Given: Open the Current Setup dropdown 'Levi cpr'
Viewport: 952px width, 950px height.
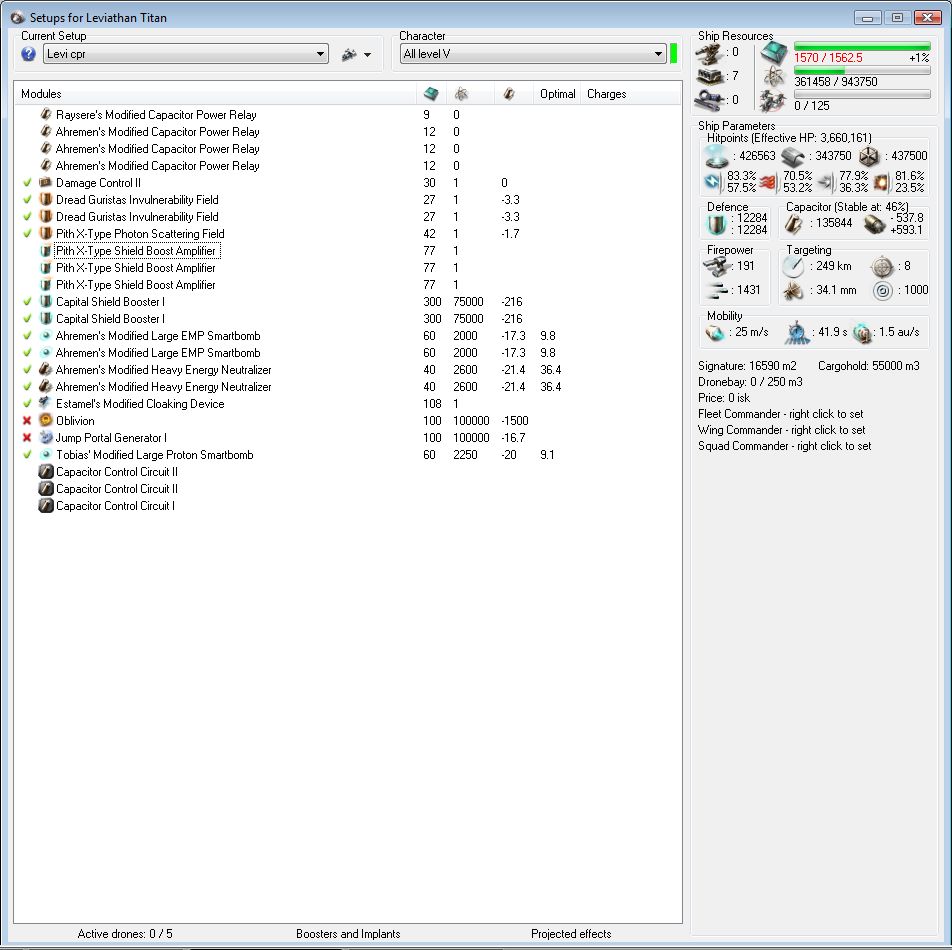Looking at the screenshot, I should pyautogui.click(x=186, y=54).
